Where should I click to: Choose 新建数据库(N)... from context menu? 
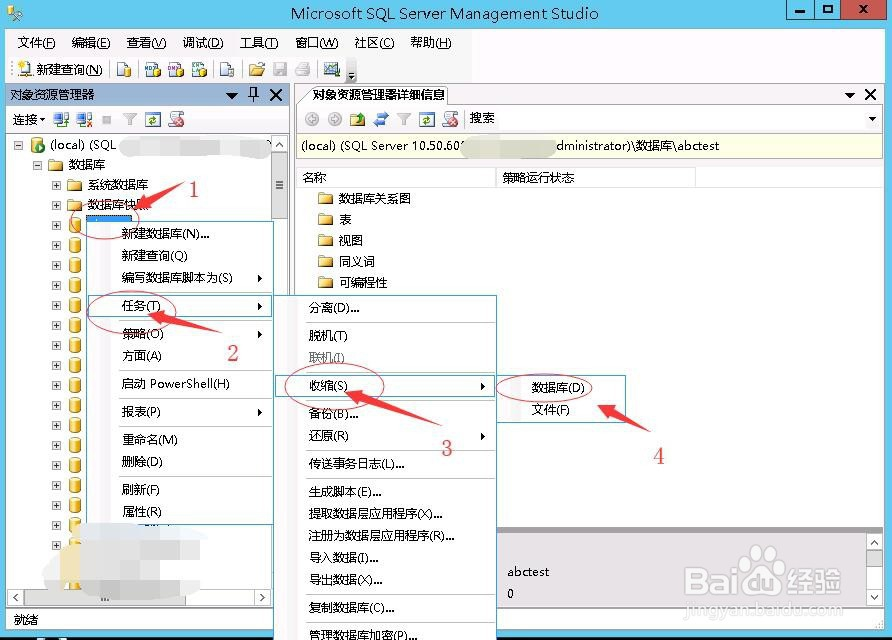click(x=180, y=234)
